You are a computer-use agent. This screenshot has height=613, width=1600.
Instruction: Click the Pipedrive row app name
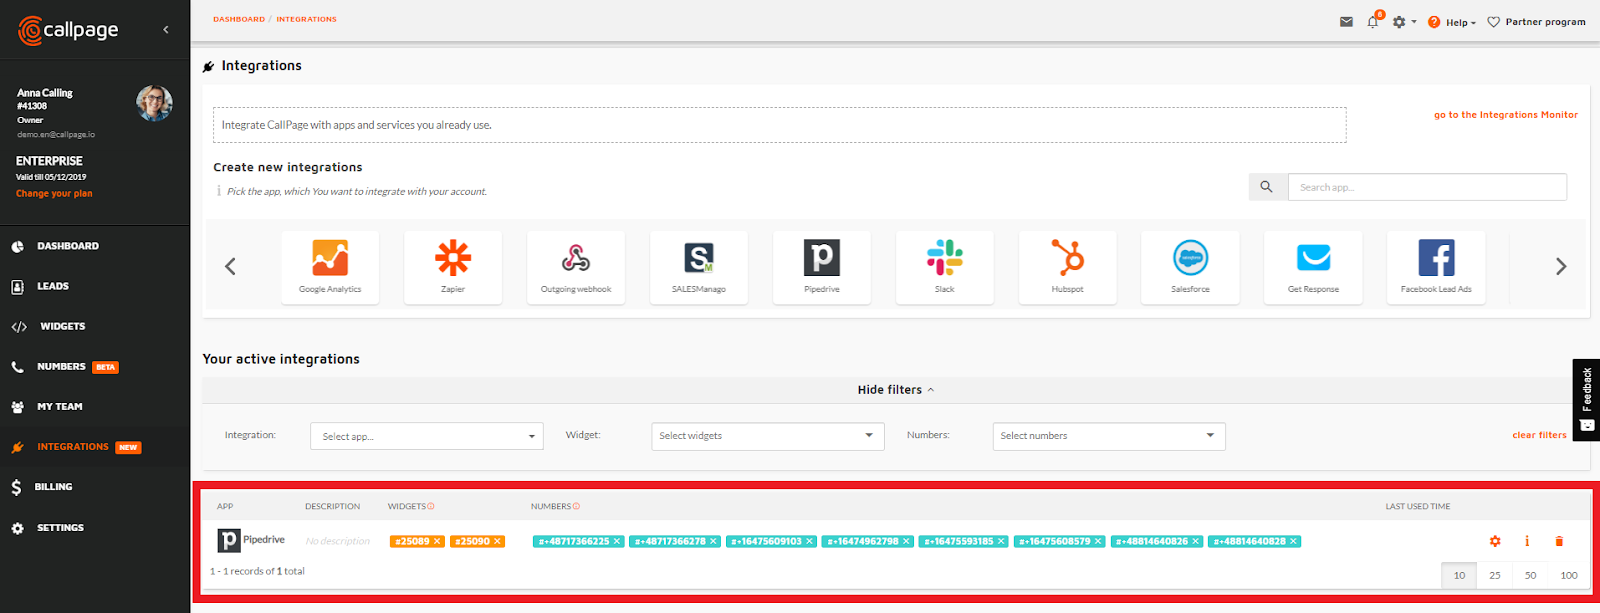(x=264, y=540)
